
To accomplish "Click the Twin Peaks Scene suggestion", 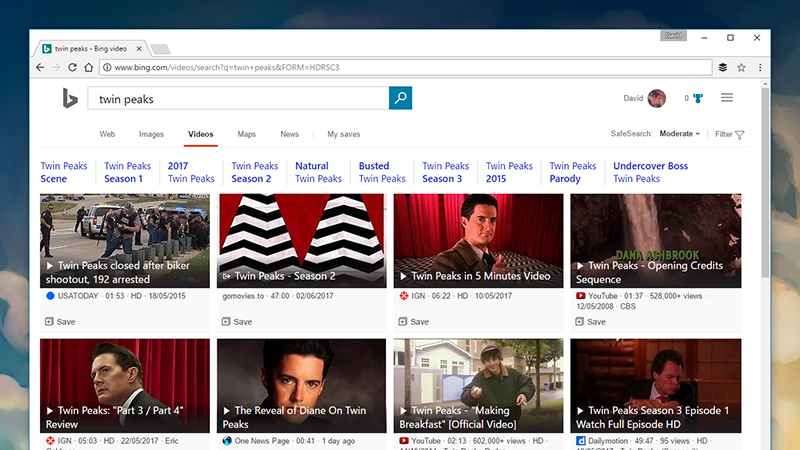I will [x=64, y=172].
